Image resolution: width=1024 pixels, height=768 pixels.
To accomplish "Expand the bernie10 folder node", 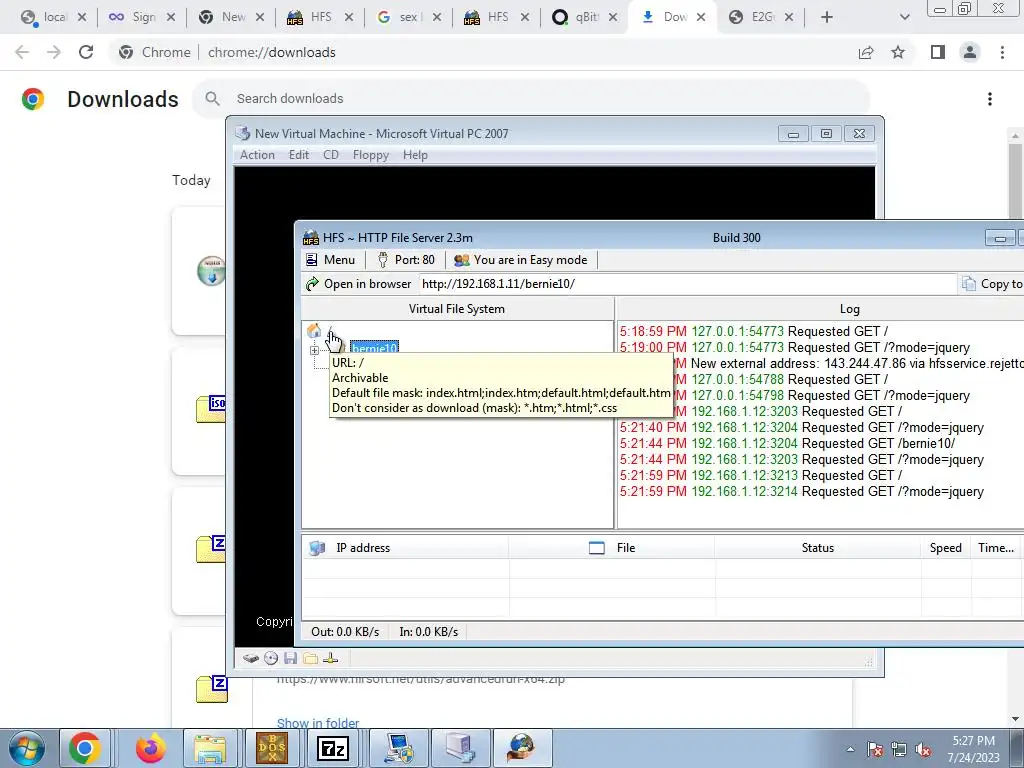I will (314, 350).
